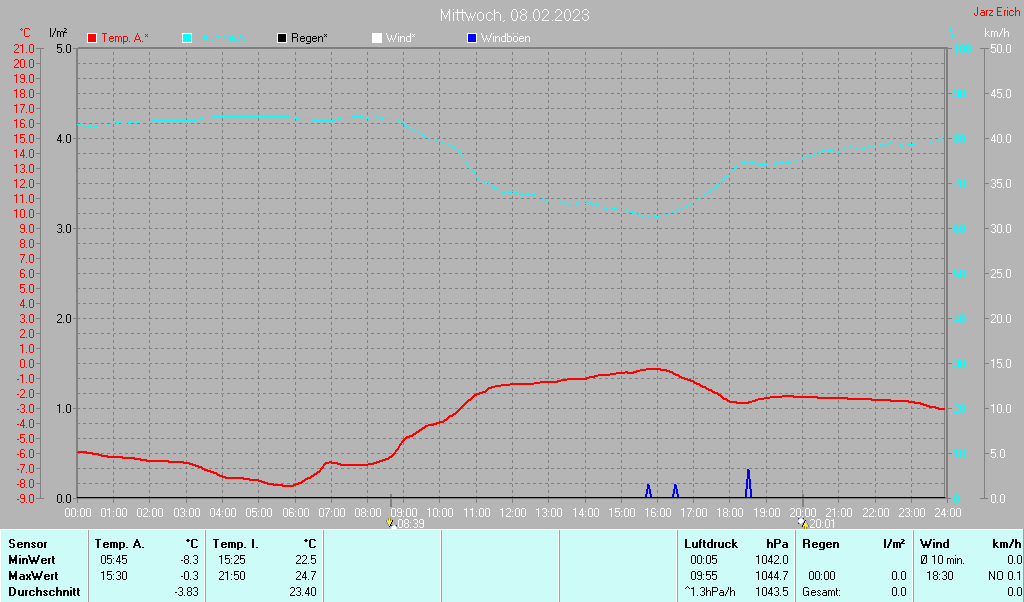This screenshot has width=1024, height=602.
Task: Click the white Wind legend square
Action: [376, 38]
